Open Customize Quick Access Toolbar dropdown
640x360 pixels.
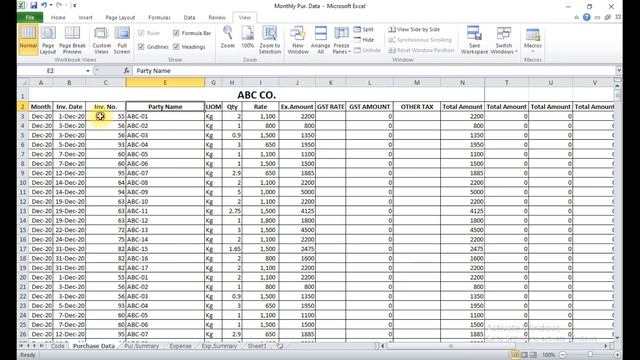tap(75, 5)
